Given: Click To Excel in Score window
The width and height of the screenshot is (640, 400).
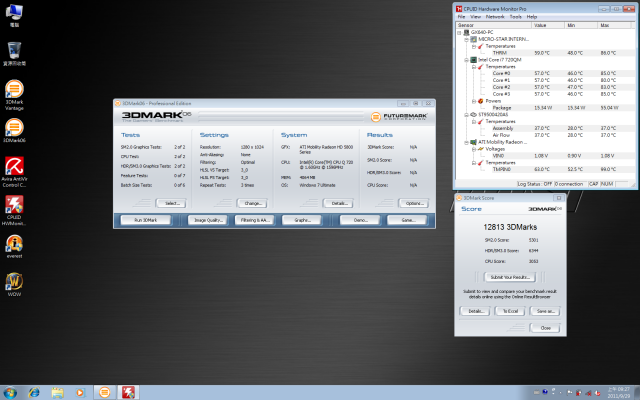Looking at the screenshot, I should pyautogui.click(x=510, y=311).
